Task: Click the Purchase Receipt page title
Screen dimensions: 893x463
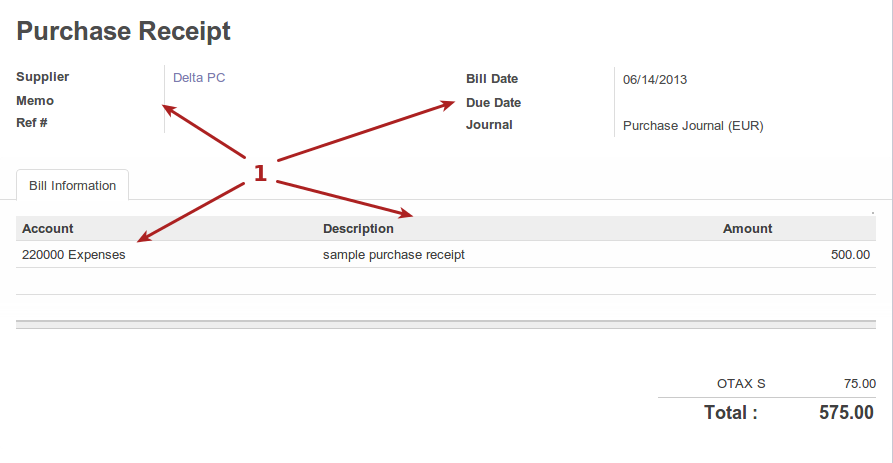Action: pyautogui.click(x=124, y=31)
